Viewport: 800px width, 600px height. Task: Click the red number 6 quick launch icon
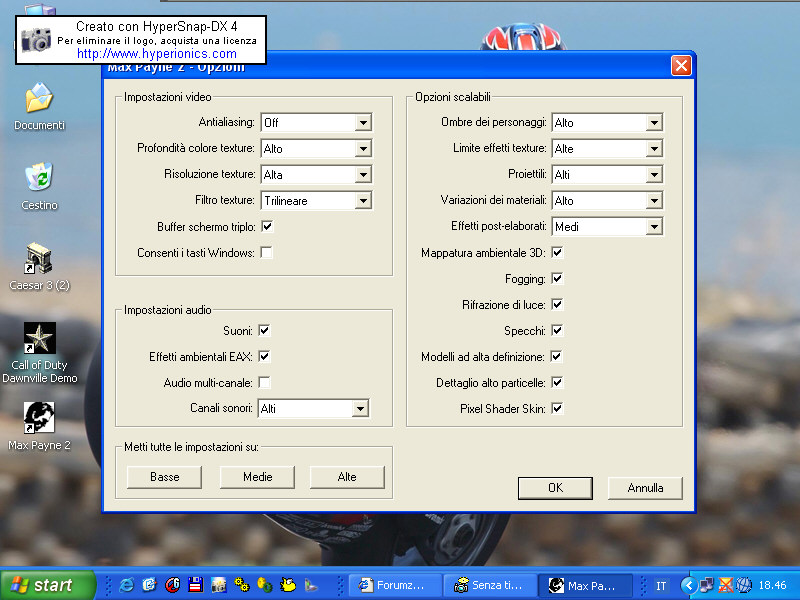(172, 585)
